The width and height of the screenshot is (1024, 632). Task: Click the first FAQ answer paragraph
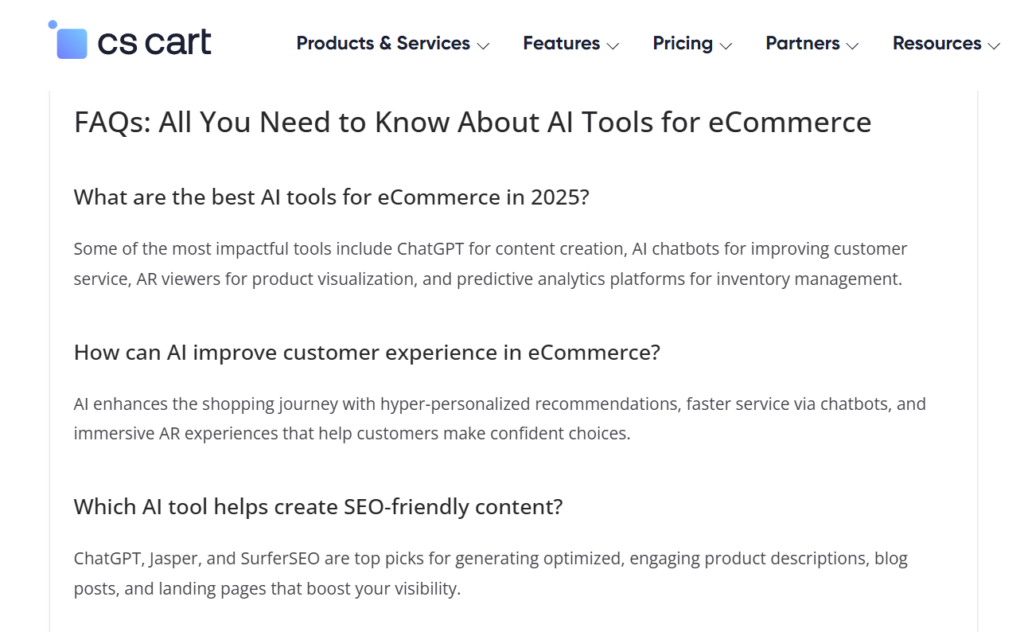tap(490, 263)
